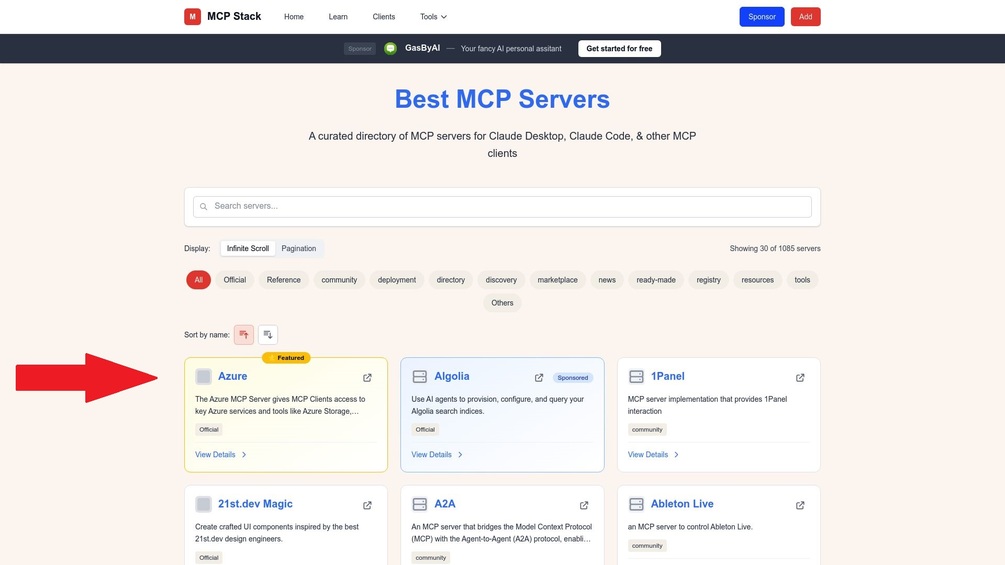Image resolution: width=1005 pixels, height=565 pixels.
Task: Filter servers by Others tag
Action: coord(502,303)
